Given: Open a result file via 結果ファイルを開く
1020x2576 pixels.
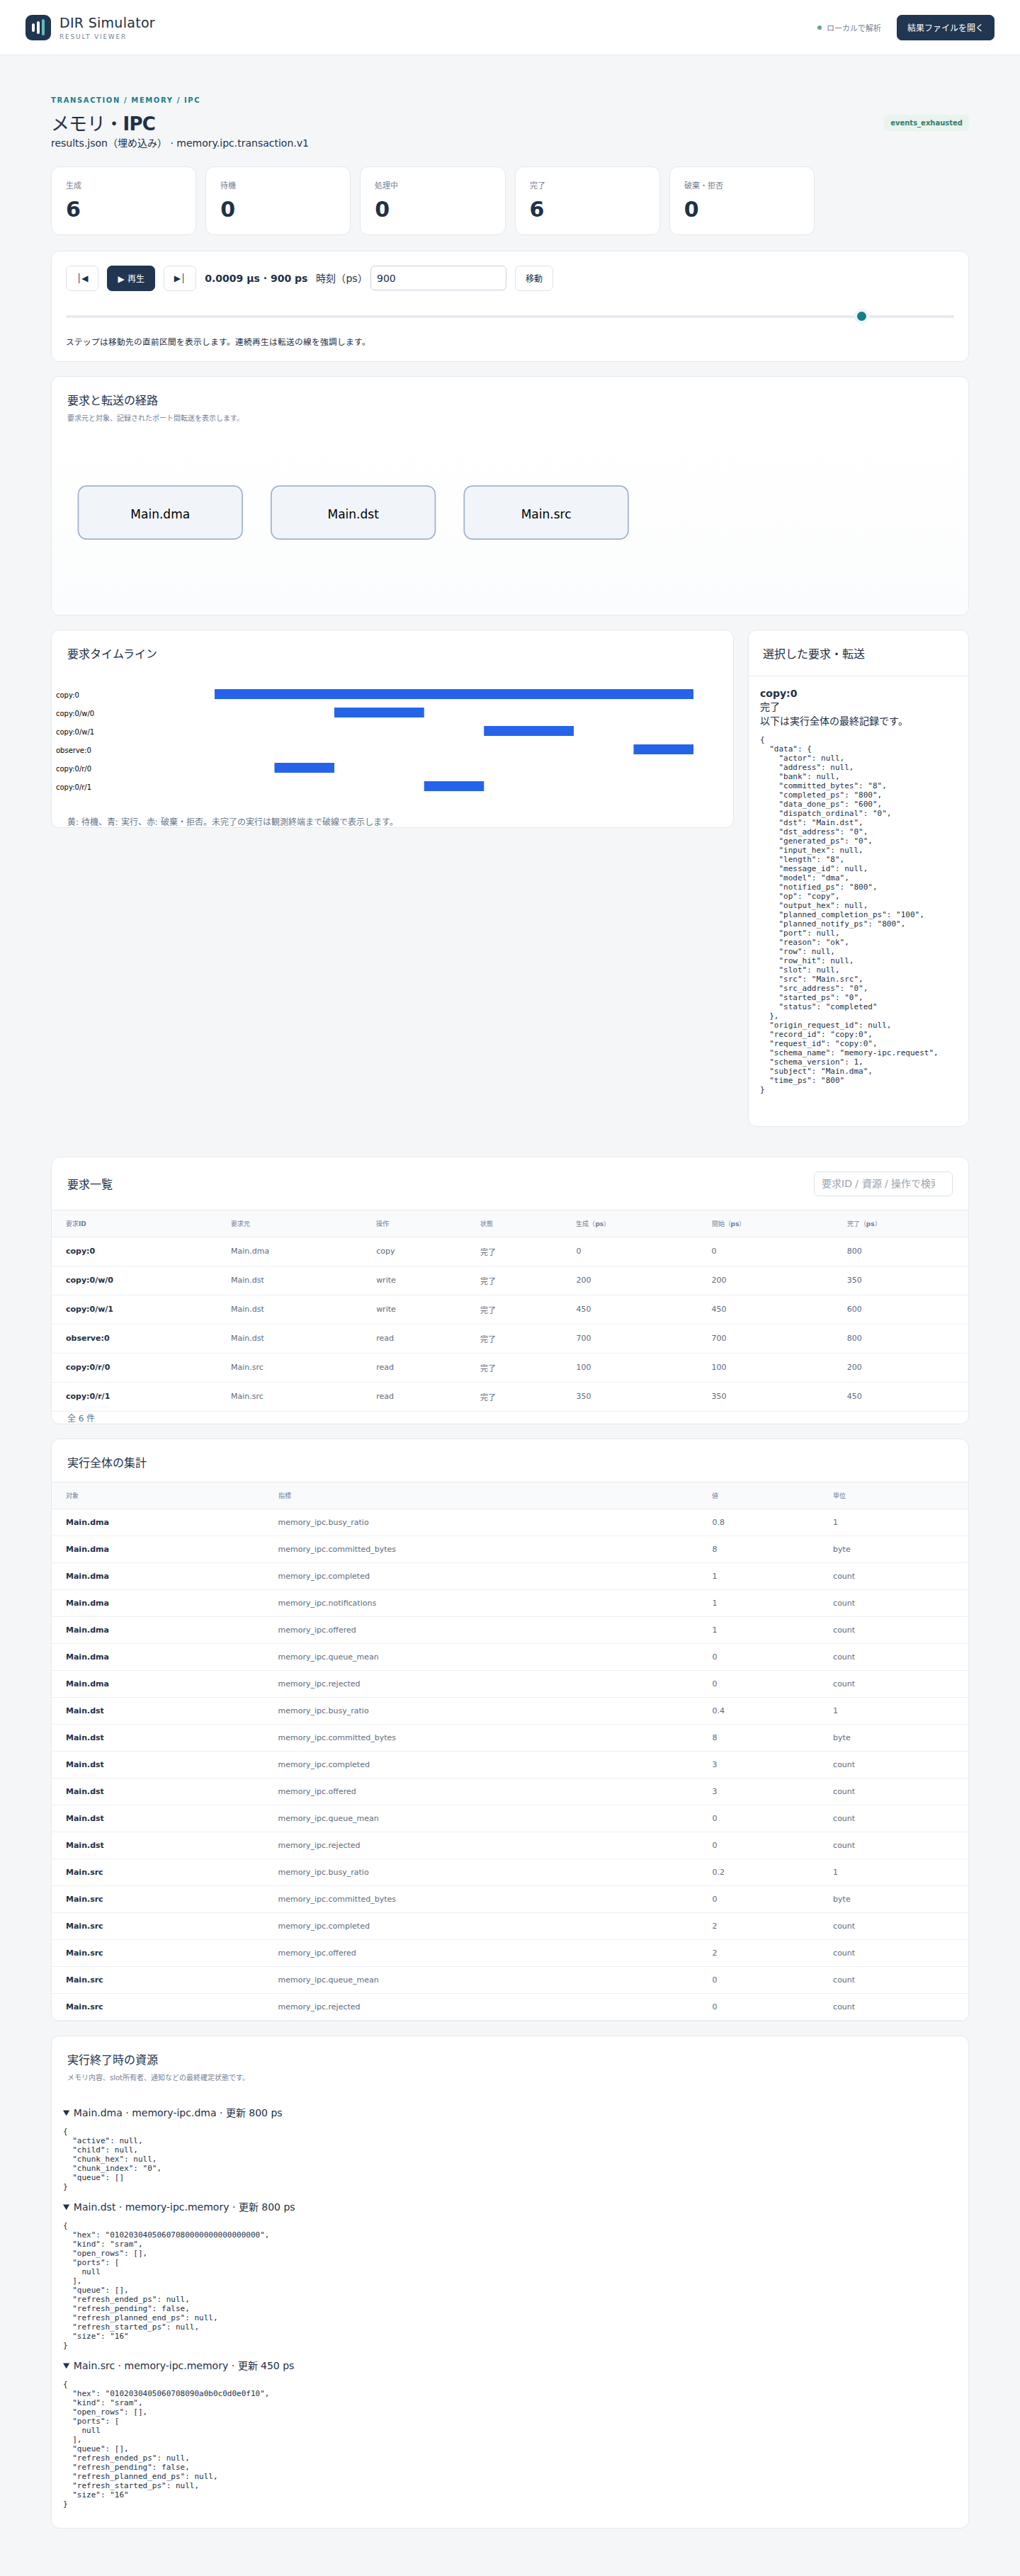Looking at the screenshot, I should (945, 27).
